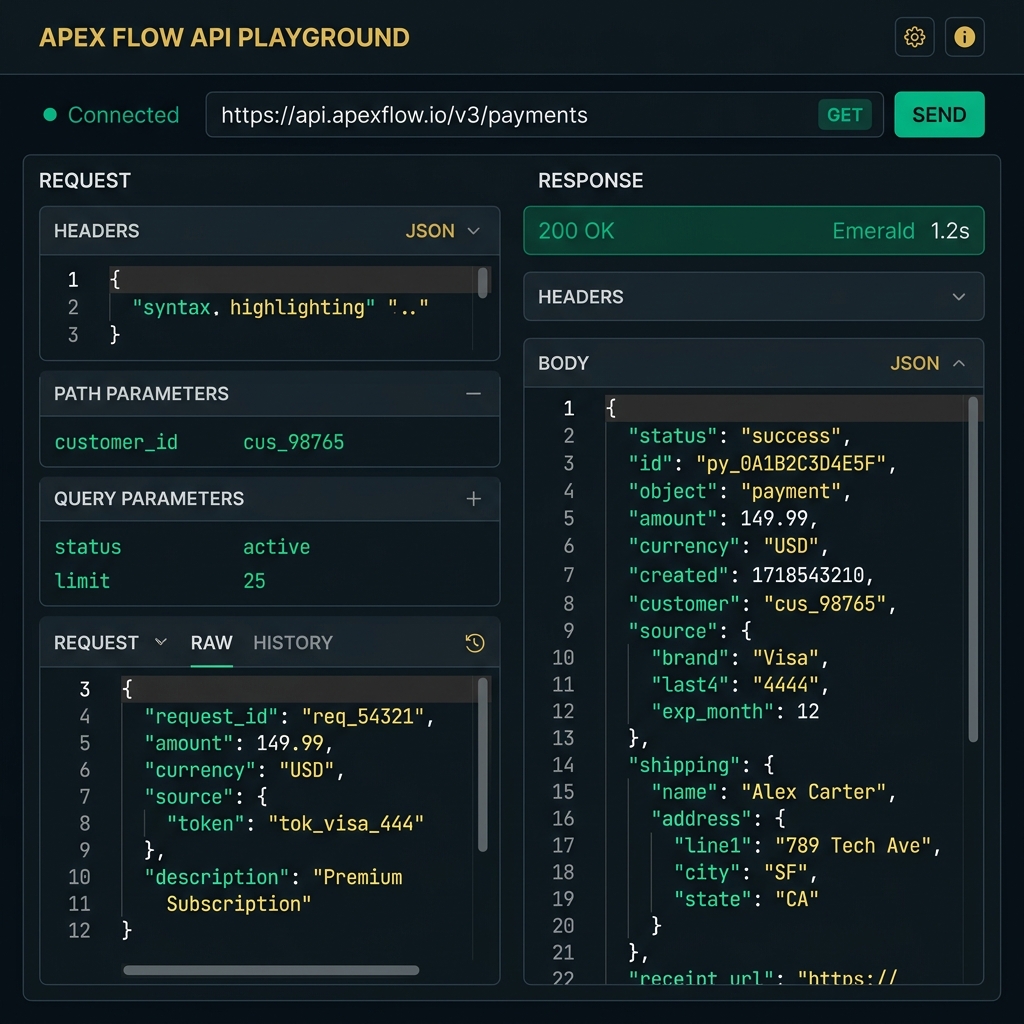The width and height of the screenshot is (1024, 1024).
Task: Switch to the HISTORY tab
Action: [x=293, y=643]
